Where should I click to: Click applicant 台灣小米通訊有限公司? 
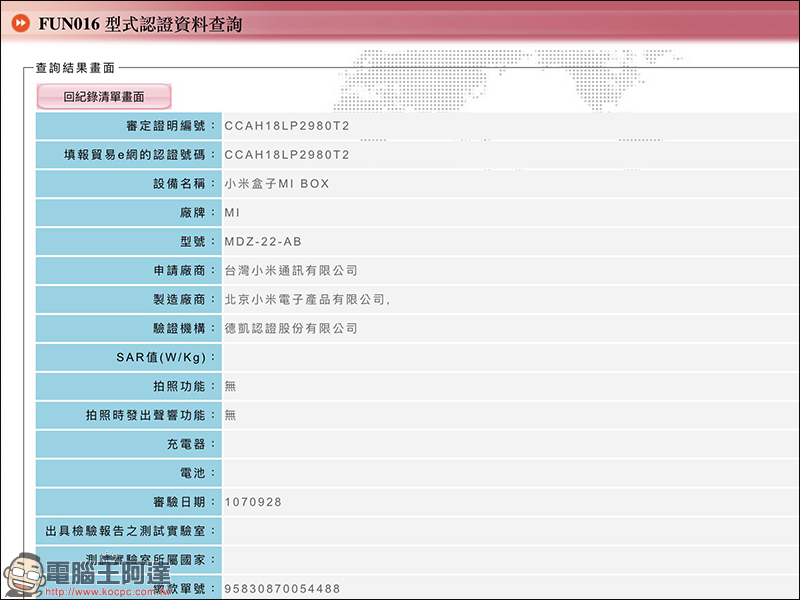pyautogui.click(x=291, y=271)
